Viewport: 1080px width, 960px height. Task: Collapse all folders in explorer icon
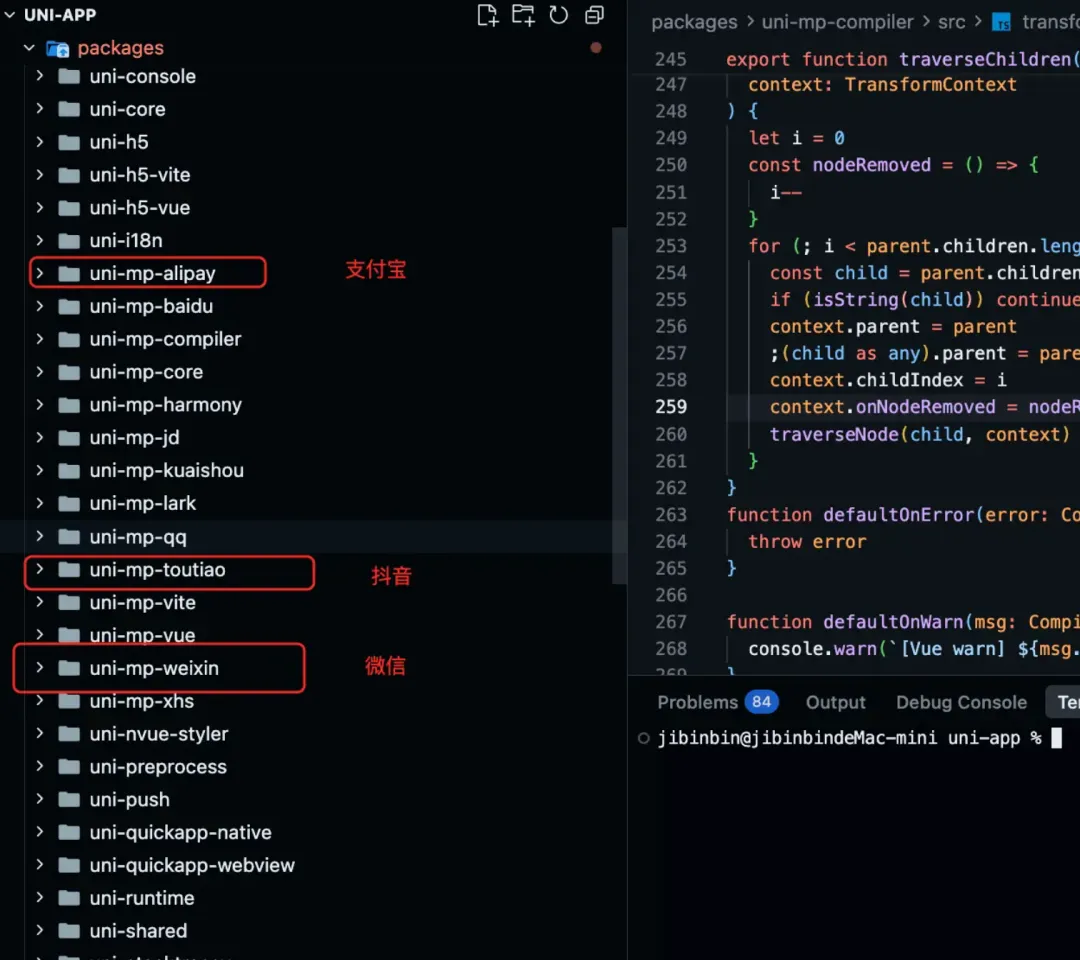tap(594, 15)
